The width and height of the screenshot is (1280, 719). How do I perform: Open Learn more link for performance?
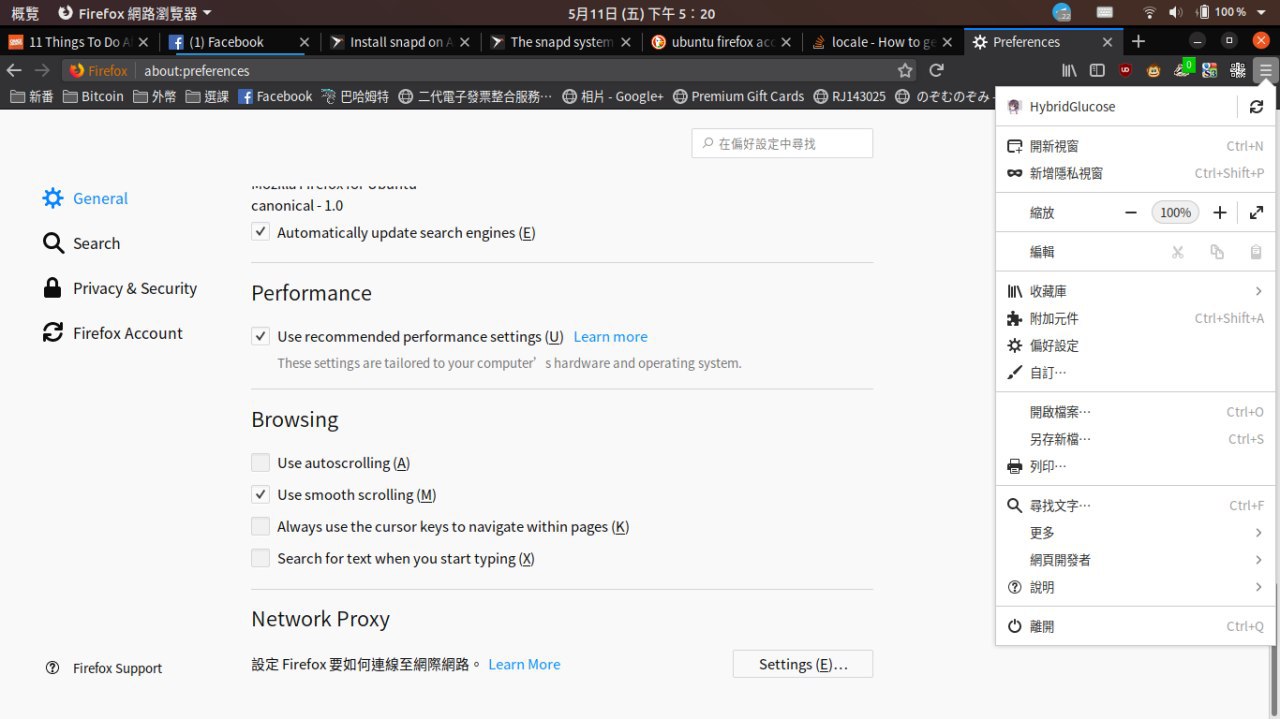pos(610,337)
